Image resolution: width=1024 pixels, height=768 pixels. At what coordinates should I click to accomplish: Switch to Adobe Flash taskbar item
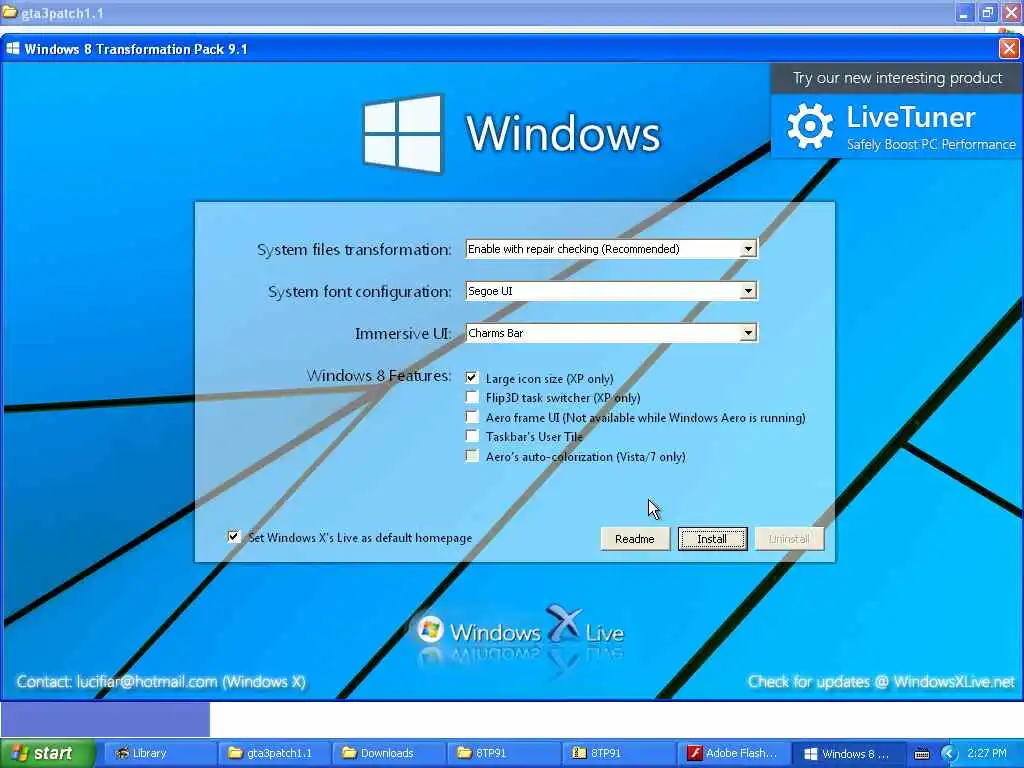pyautogui.click(x=733, y=754)
